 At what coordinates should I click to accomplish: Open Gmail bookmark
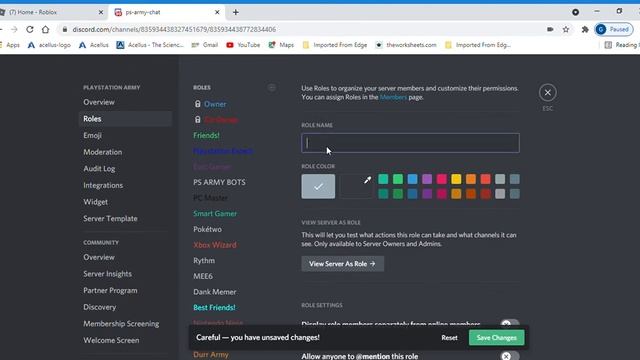pyautogui.click(x=205, y=45)
